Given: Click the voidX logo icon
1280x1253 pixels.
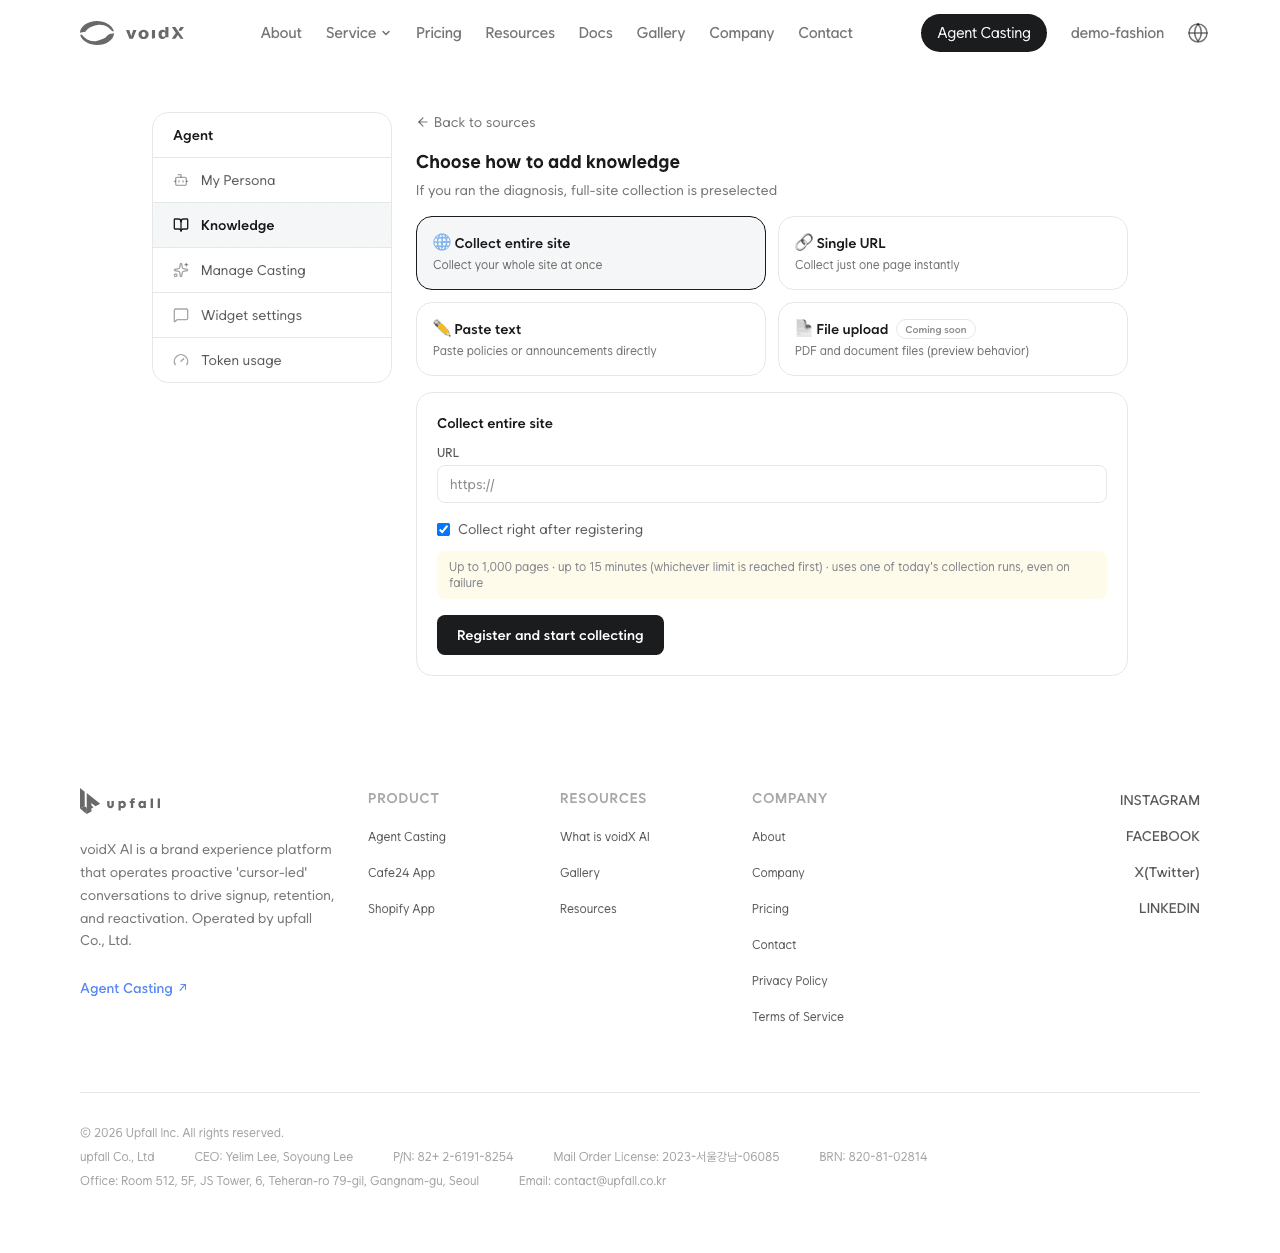Looking at the screenshot, I should pos(97,33).
